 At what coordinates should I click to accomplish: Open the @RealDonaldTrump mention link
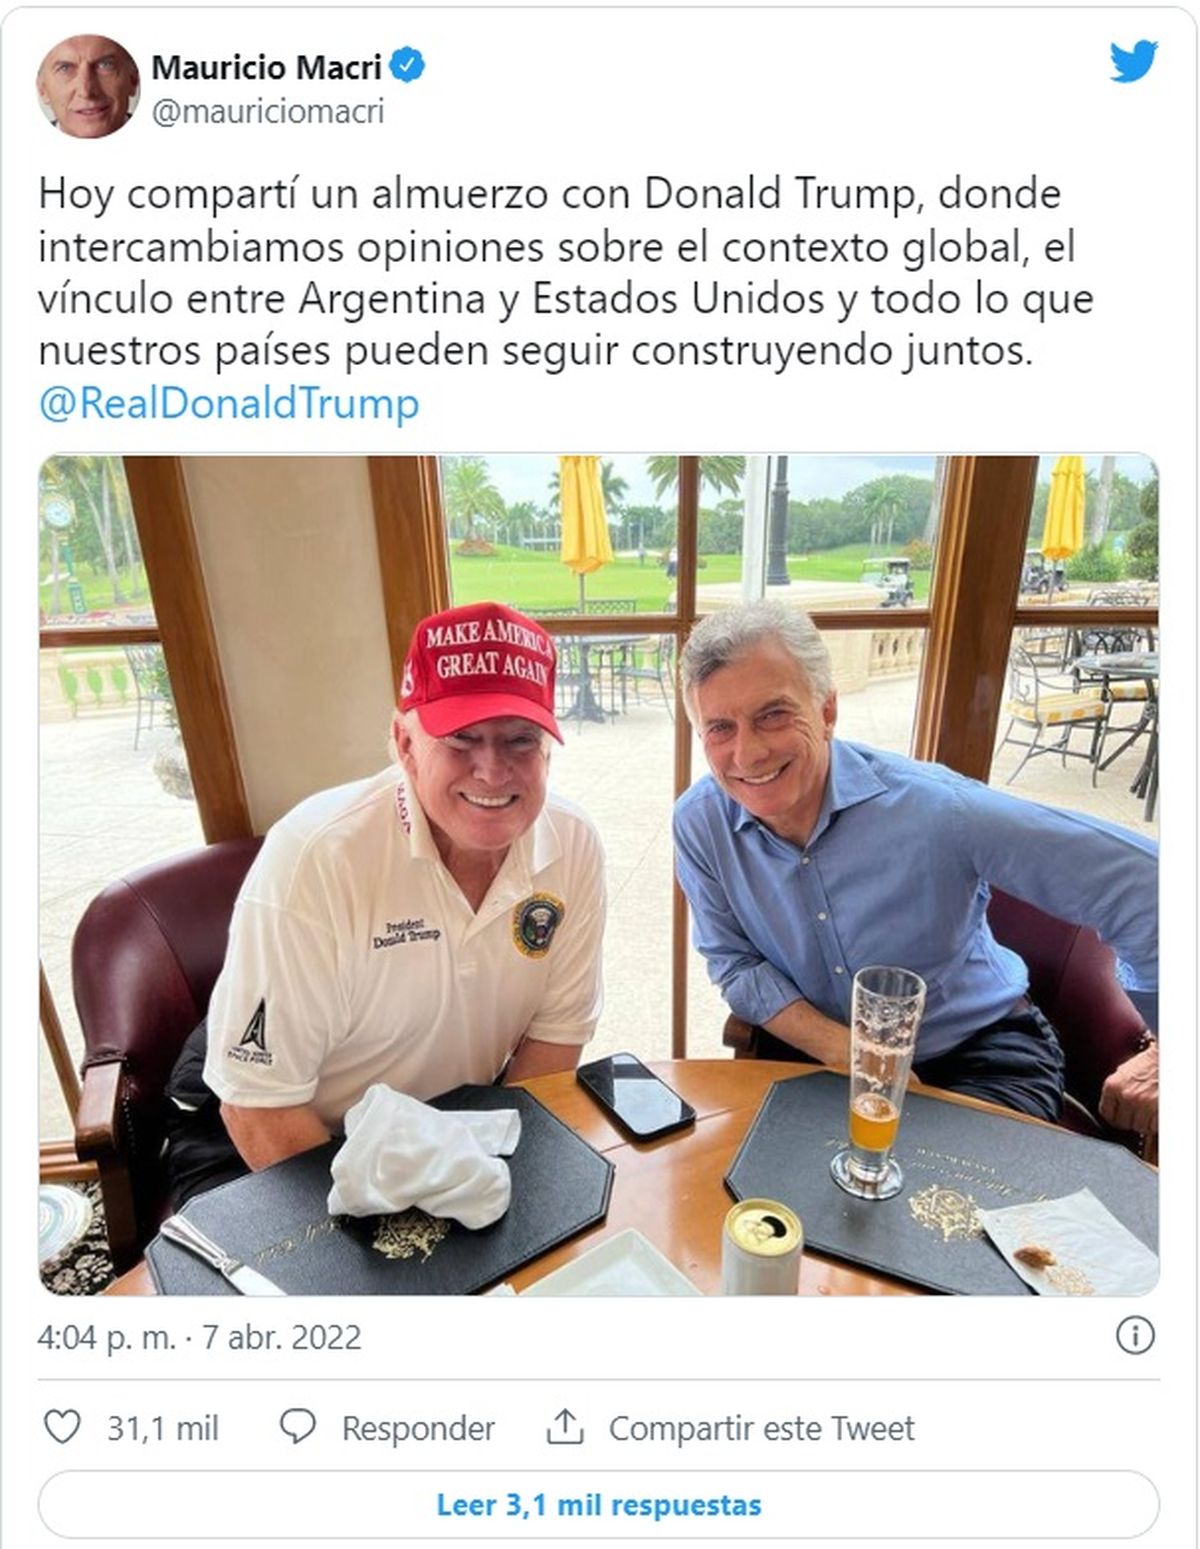[x=229, y=404]
